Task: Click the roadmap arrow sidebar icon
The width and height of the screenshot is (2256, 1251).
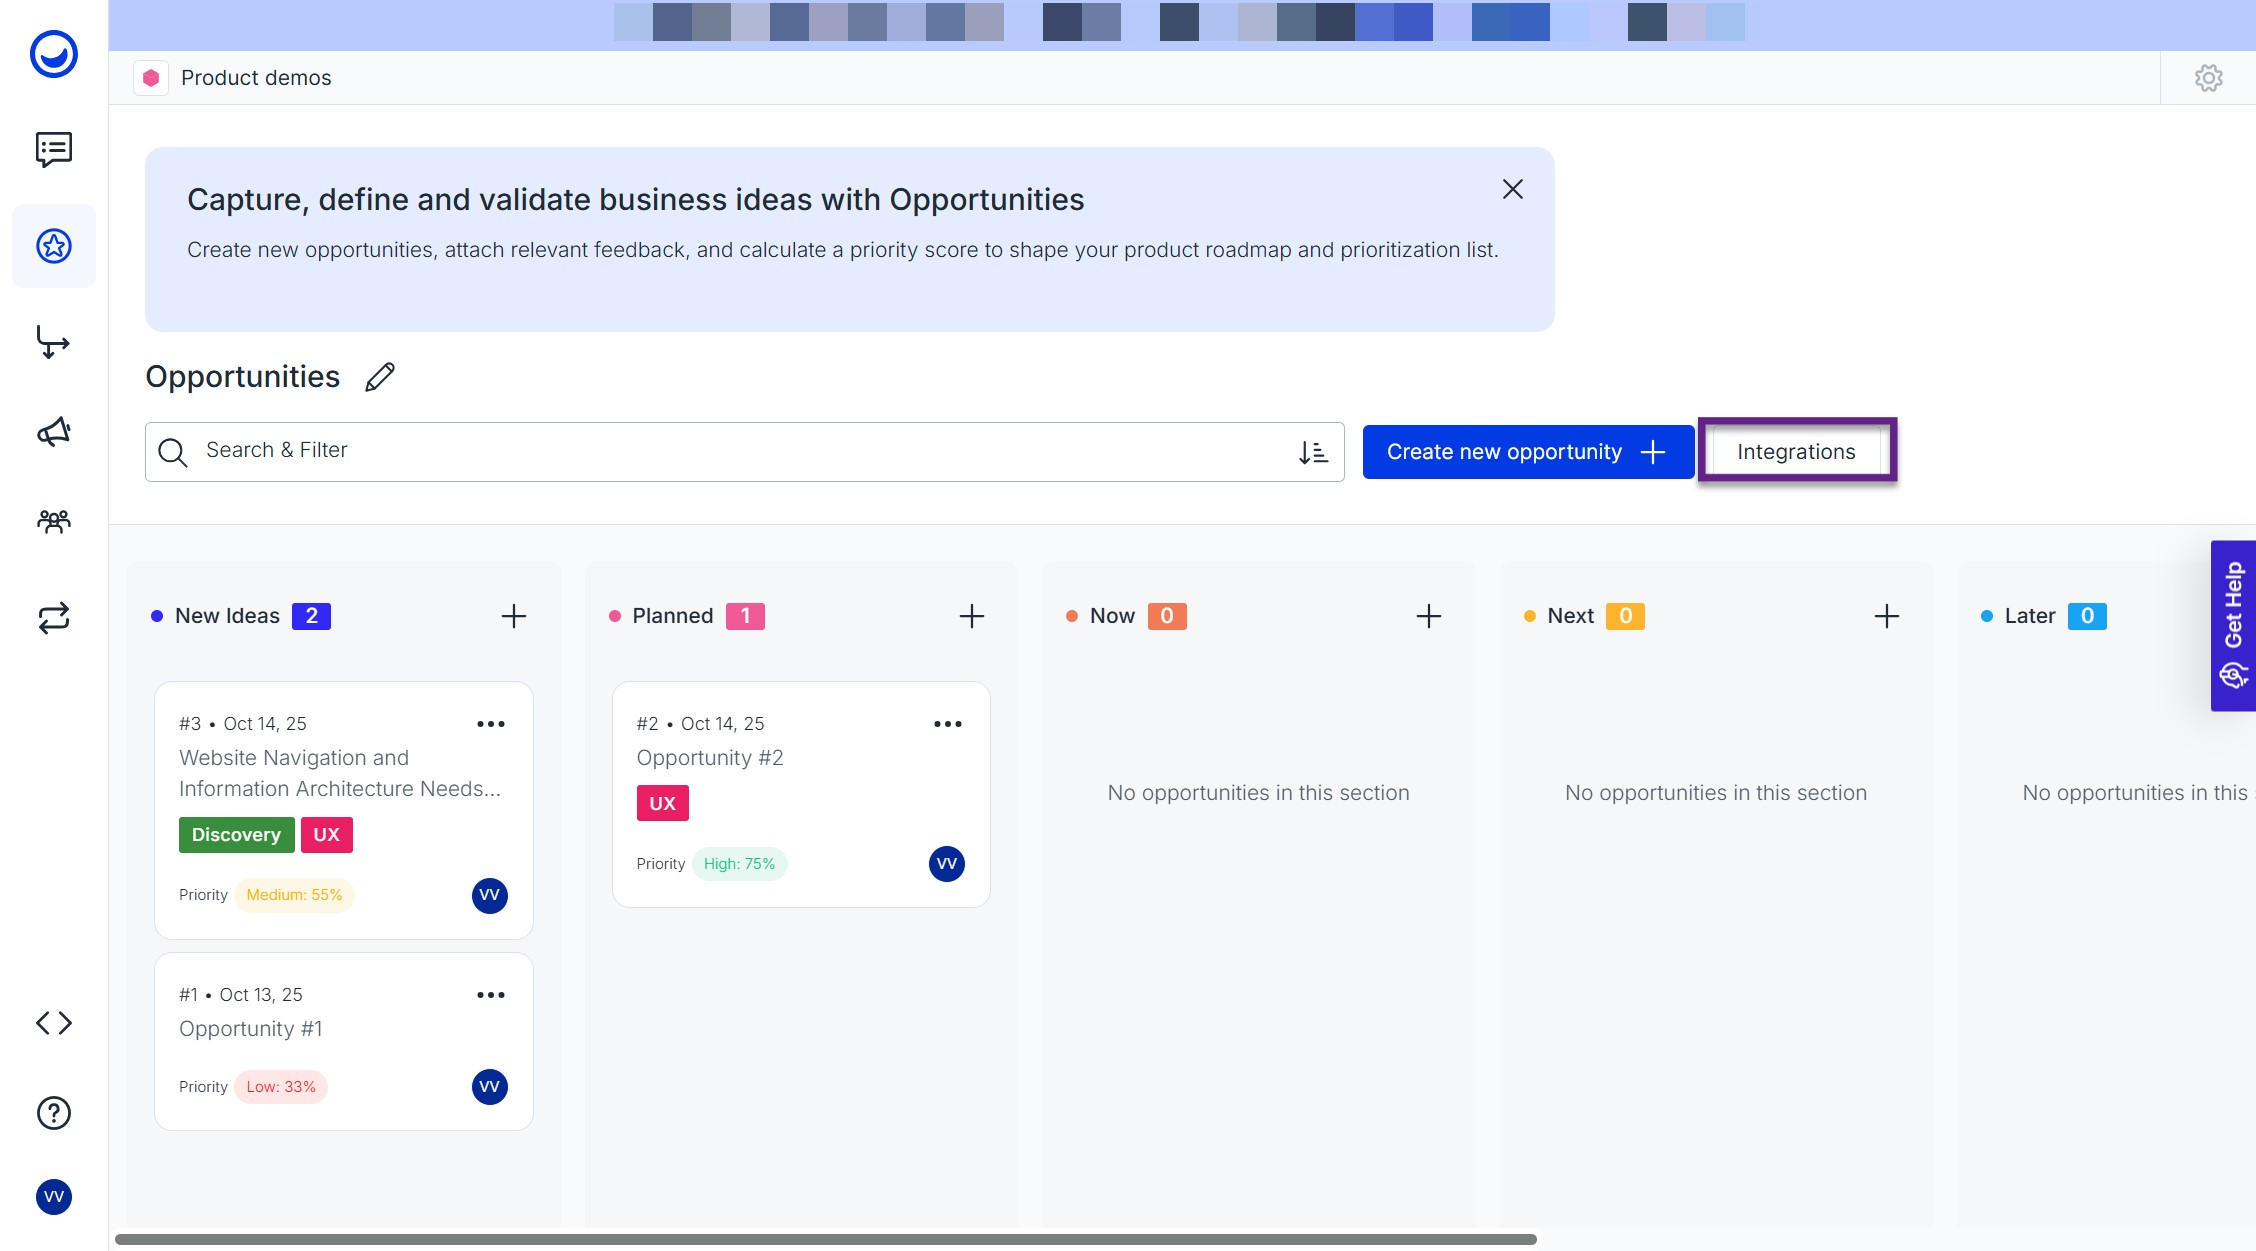Action: tap(54, 342)
